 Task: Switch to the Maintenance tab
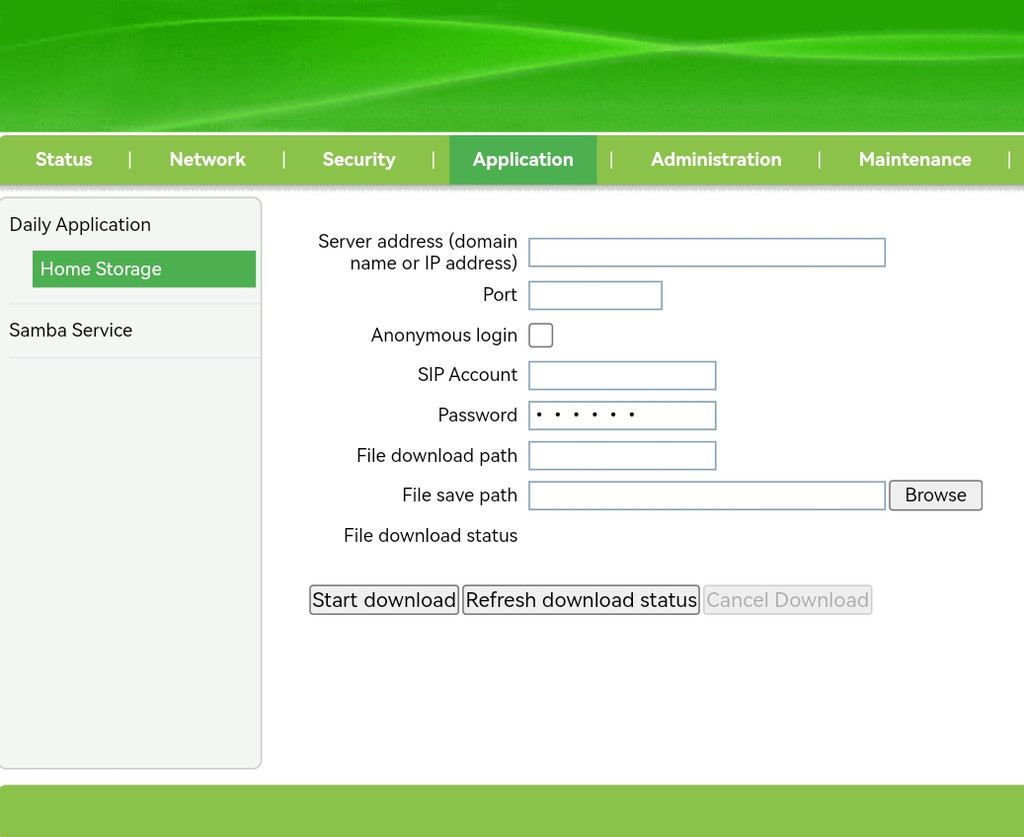tap(915, 160)
